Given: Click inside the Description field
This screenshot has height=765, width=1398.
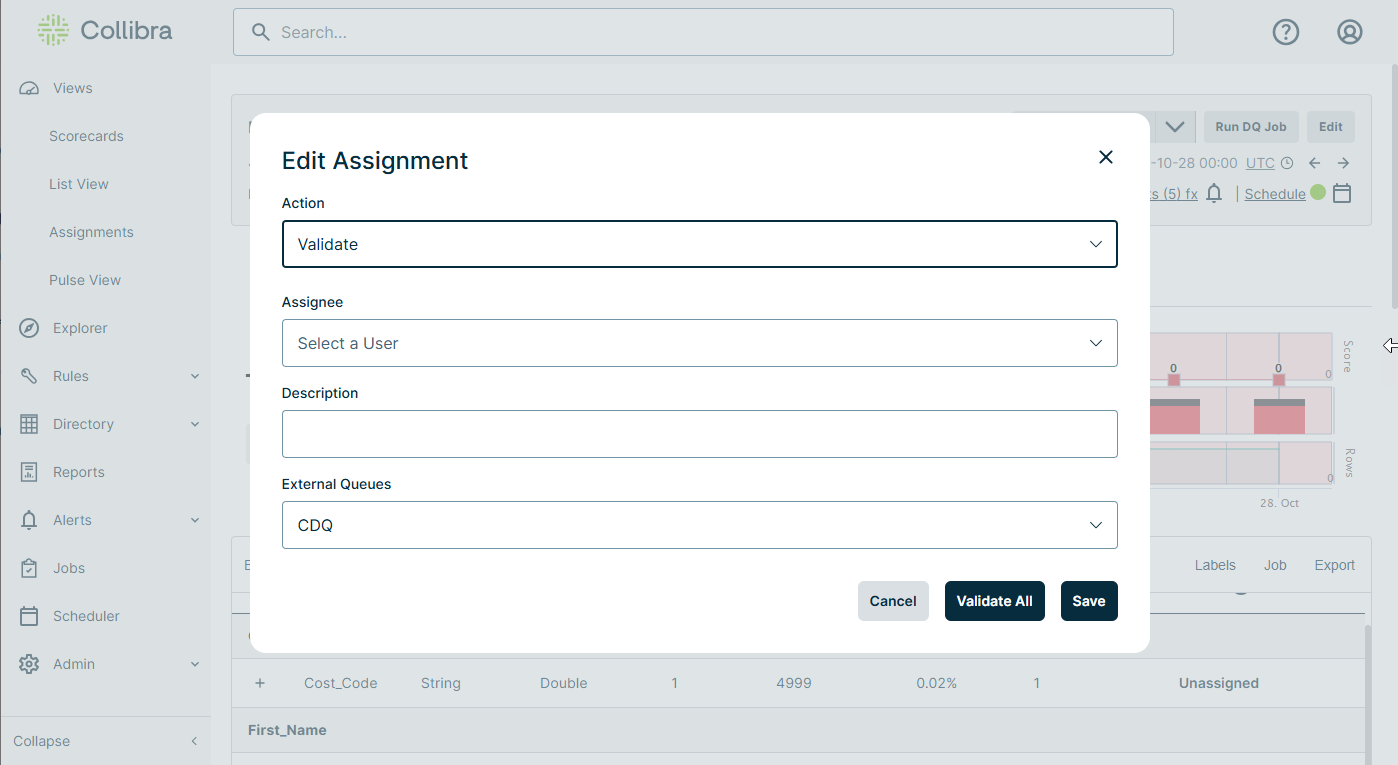Looking at the screenshot, I should coord(699,434).
